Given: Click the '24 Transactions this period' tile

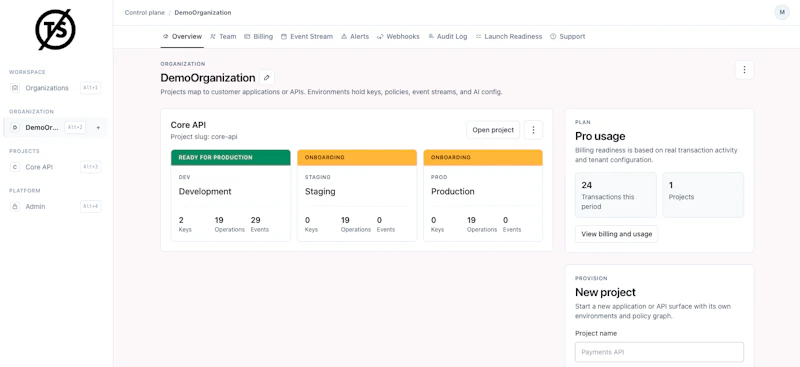Looking at the screenshot, I should 616,195.
